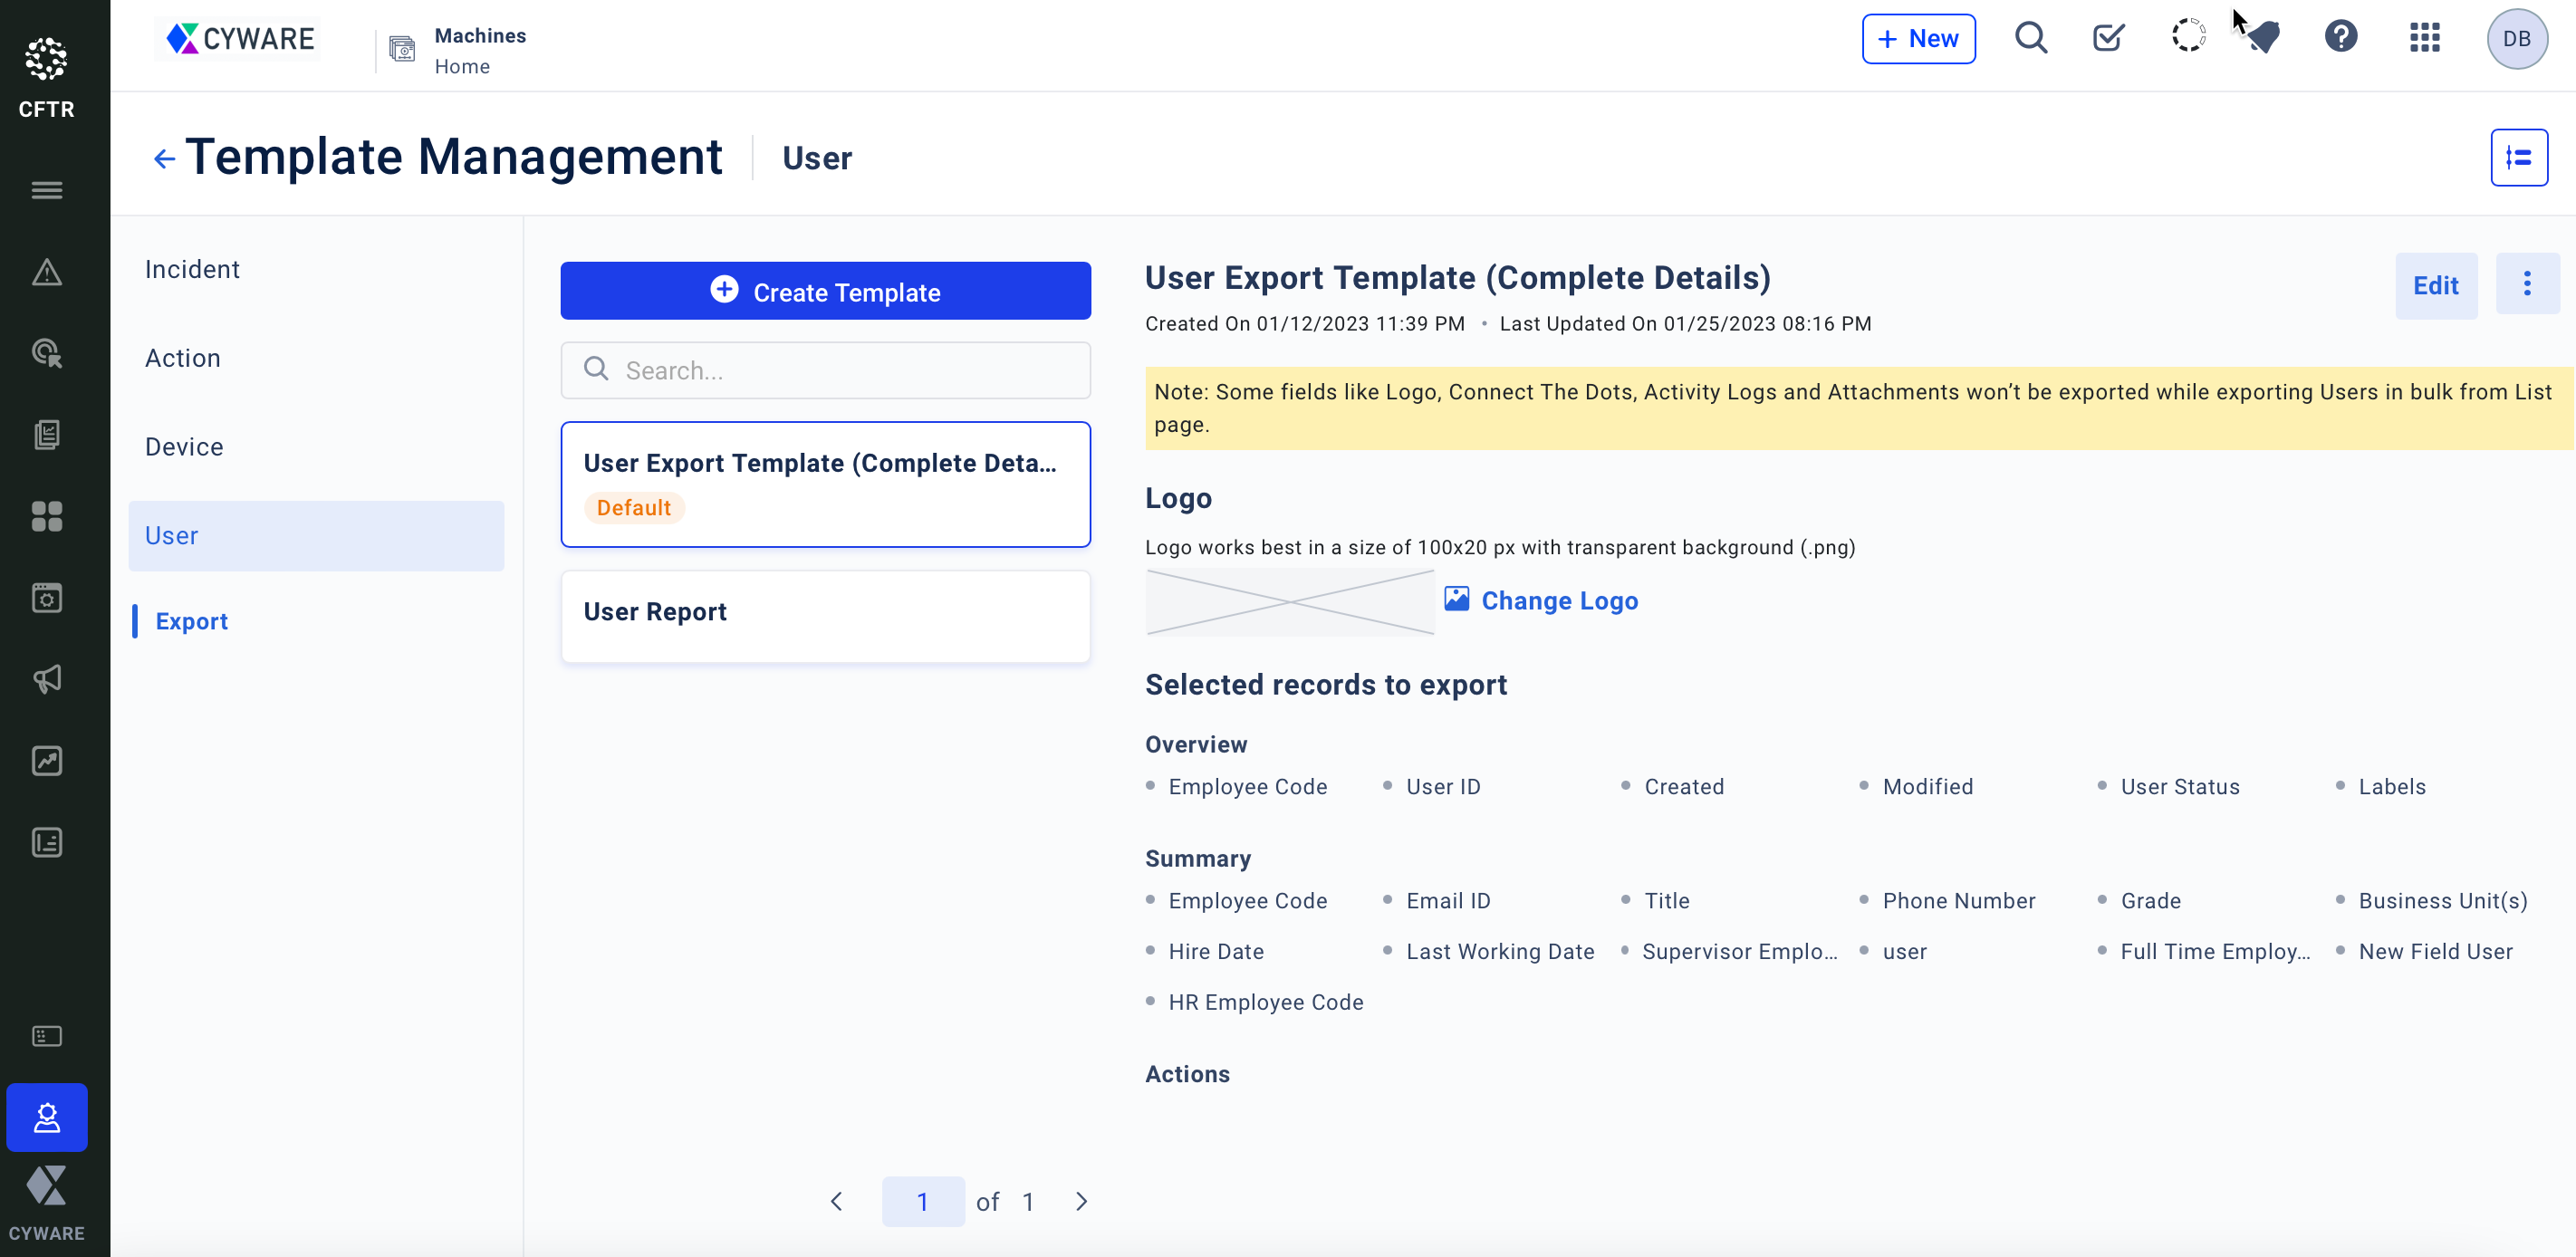Open the help question mark icon
Viewport: 2576px width, 1257px height.
(x=2340, y=38)
